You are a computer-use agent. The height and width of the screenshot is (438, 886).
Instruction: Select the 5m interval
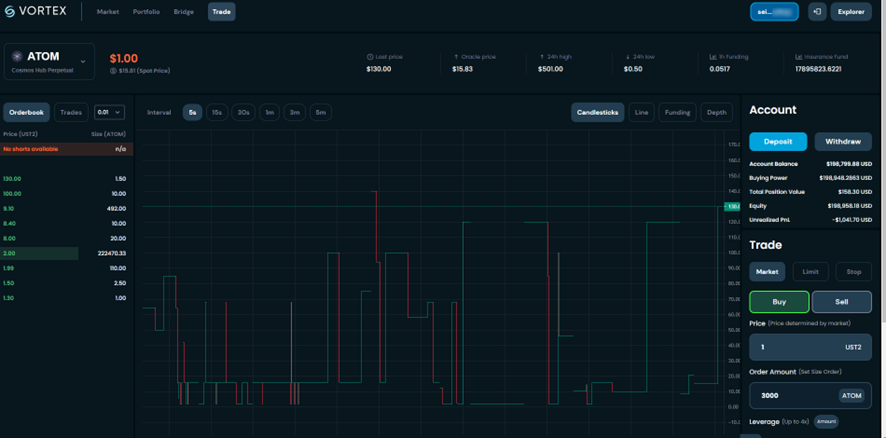click(x=320, y=112)
